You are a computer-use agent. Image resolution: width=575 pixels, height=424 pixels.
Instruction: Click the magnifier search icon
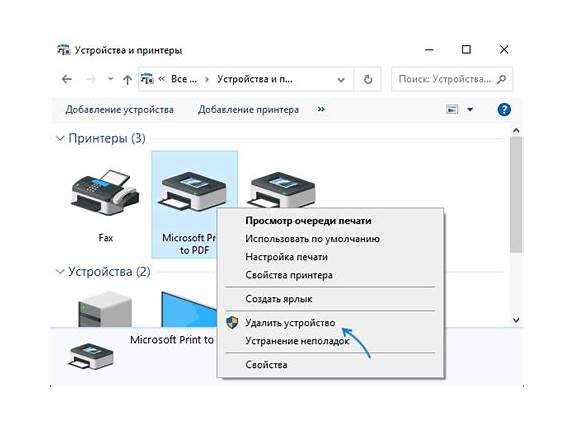tap(501, 79)
